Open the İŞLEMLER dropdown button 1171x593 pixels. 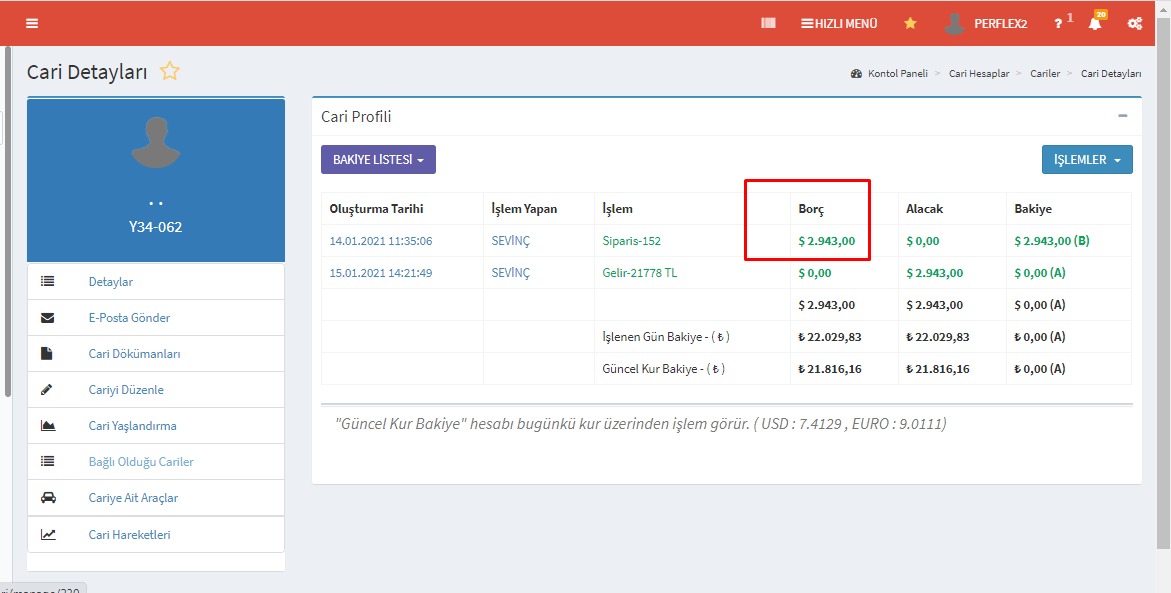(x=1087, y=160)
